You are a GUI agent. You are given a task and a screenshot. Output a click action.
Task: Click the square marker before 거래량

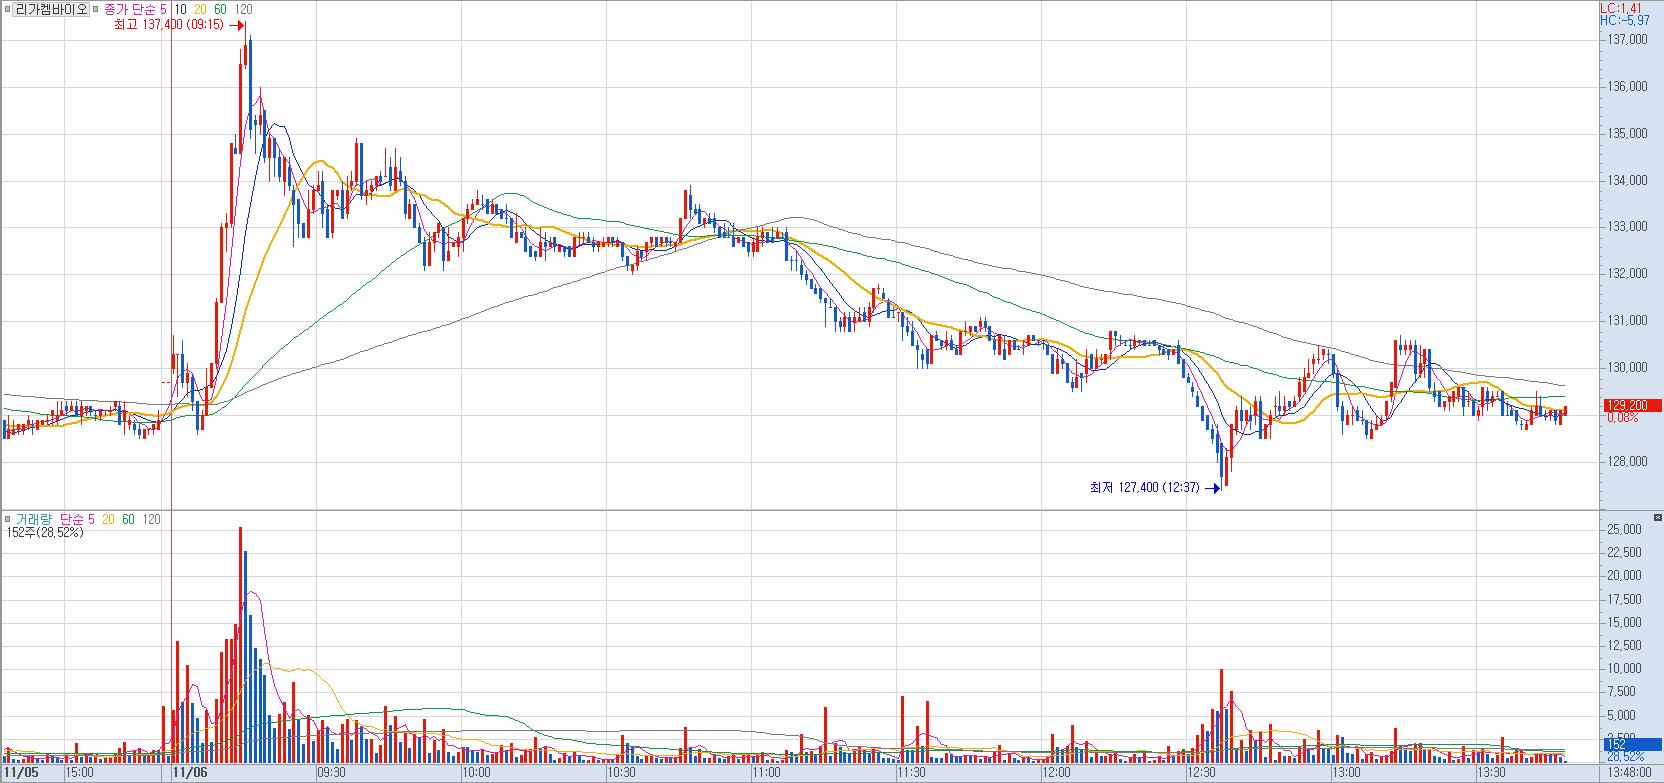(7, 520)
